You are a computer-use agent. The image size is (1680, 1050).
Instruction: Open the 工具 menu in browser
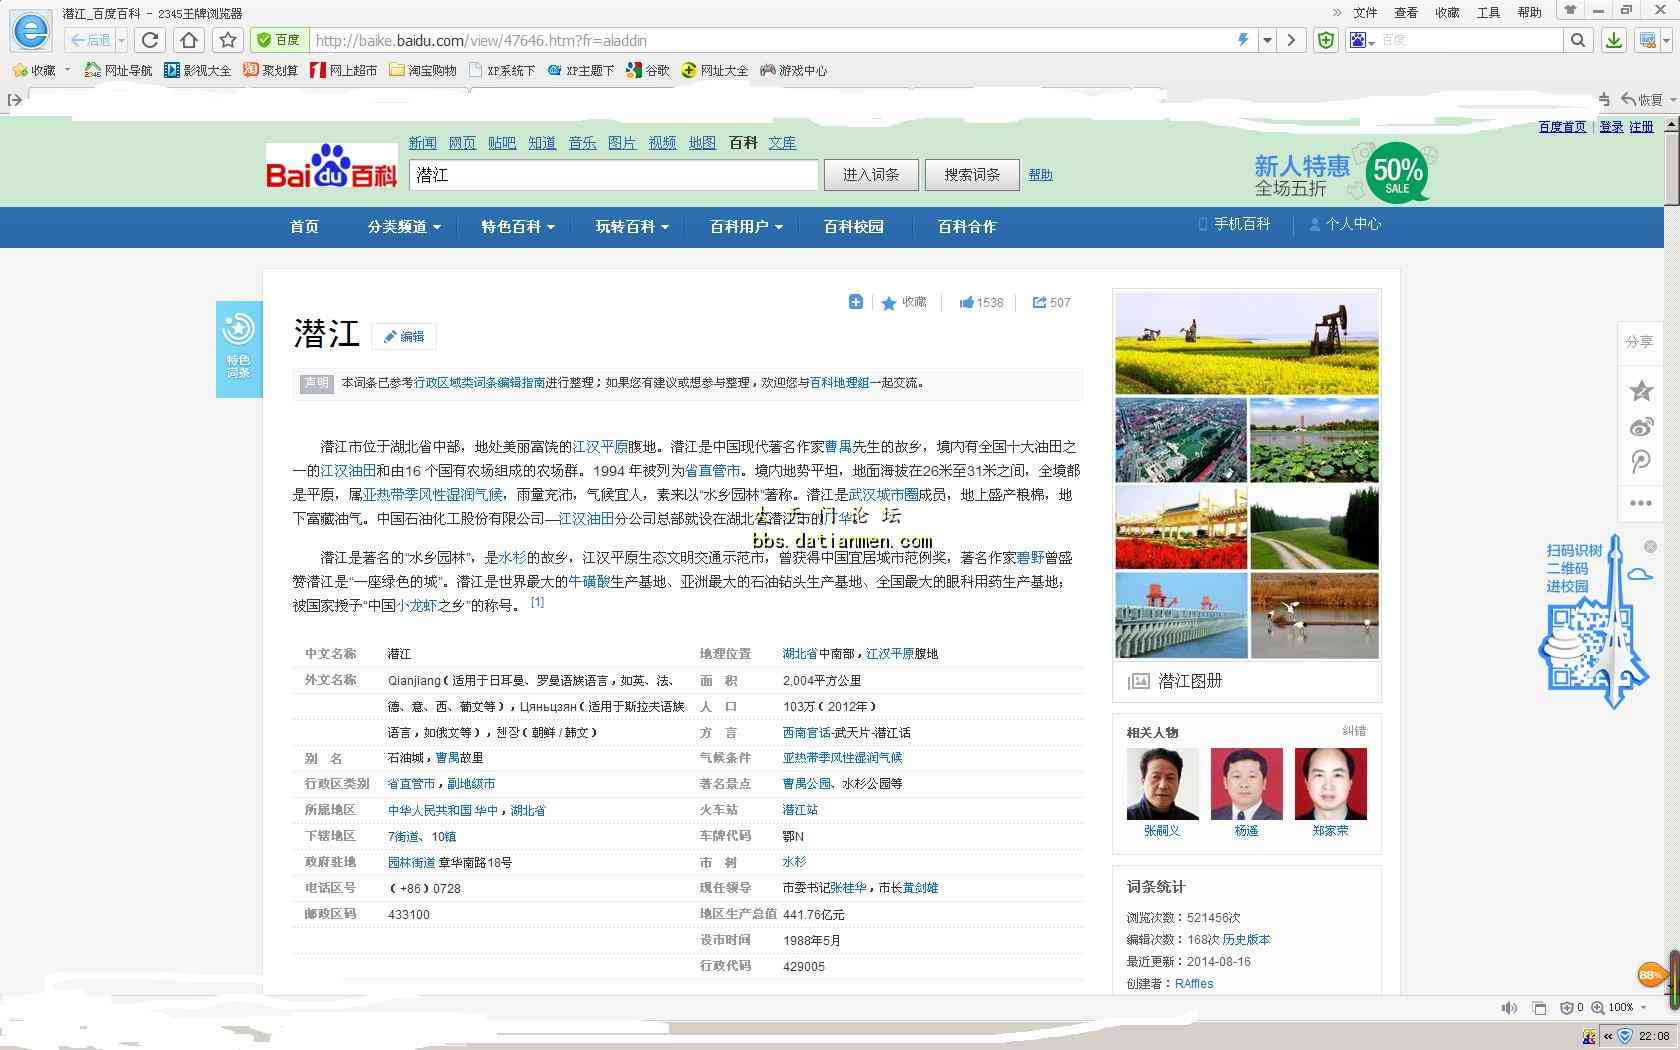point(1488,12)
